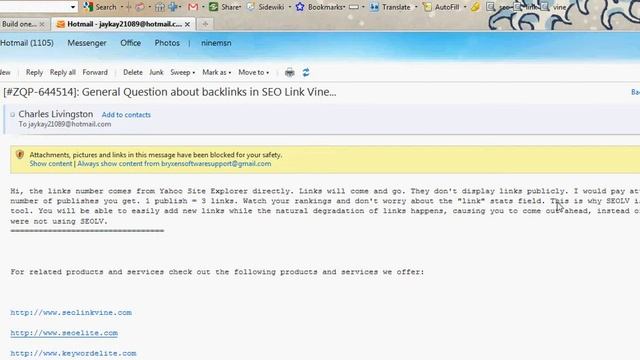
Task: Click the blue plus toolbar icon
Action: pyautogui.click(x=173, y=7)
